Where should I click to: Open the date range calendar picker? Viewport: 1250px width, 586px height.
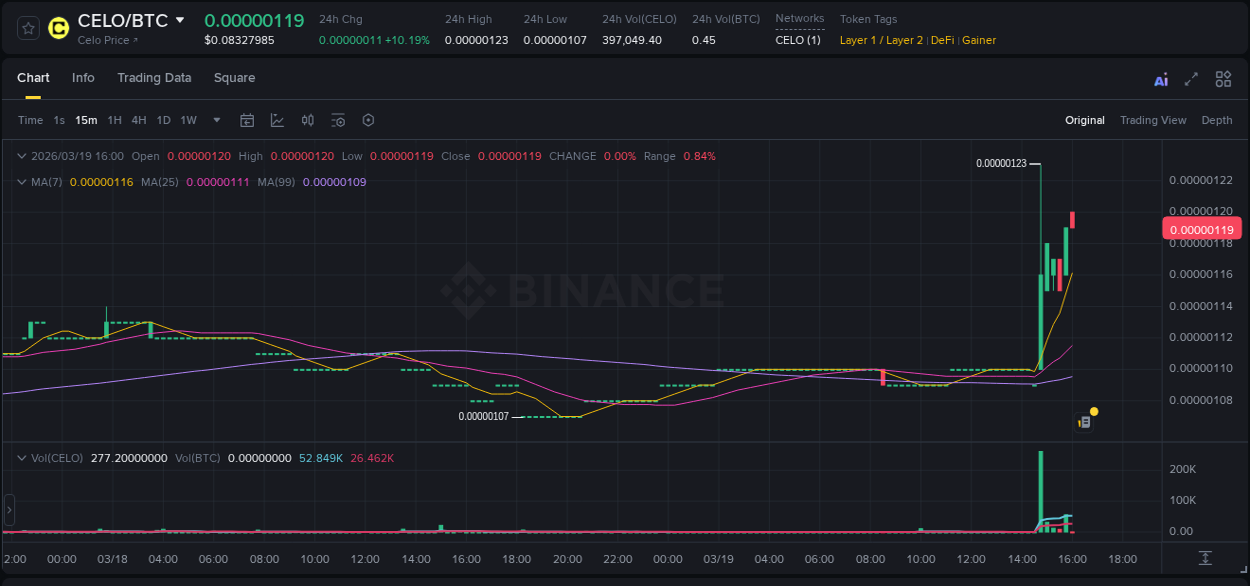click(247, 120)
